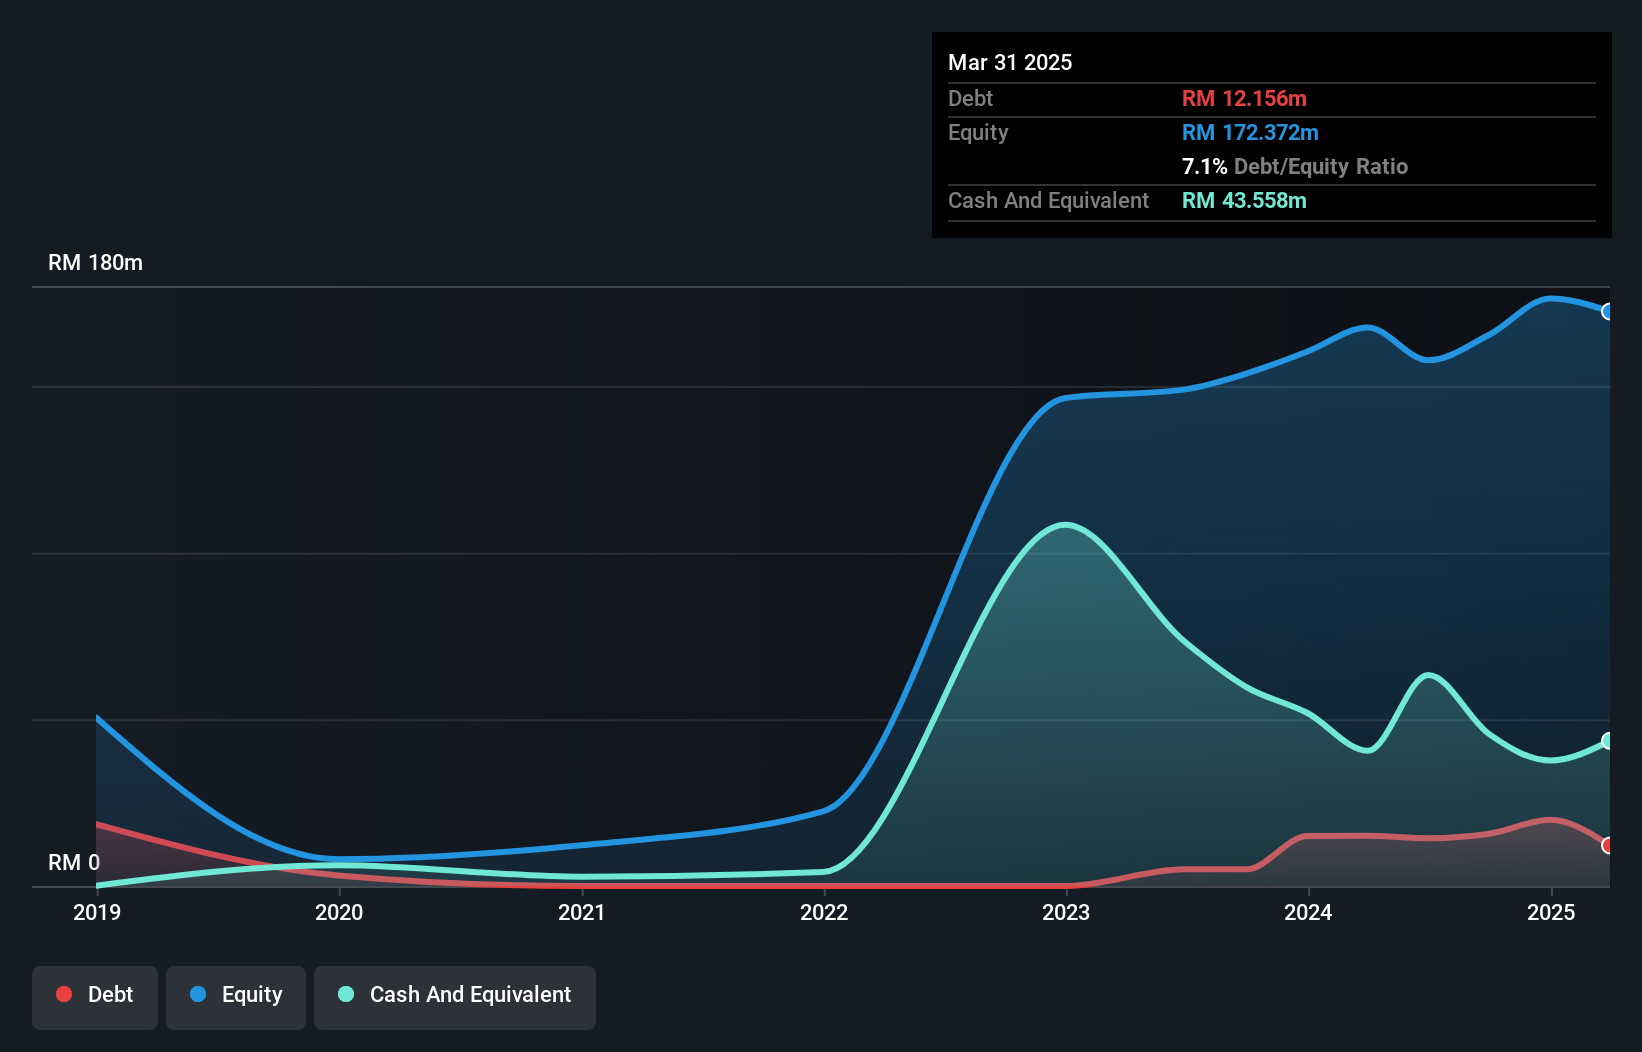
Task: Click the 7.1% Debt/Equity Ratio text
Action: 1295,166
